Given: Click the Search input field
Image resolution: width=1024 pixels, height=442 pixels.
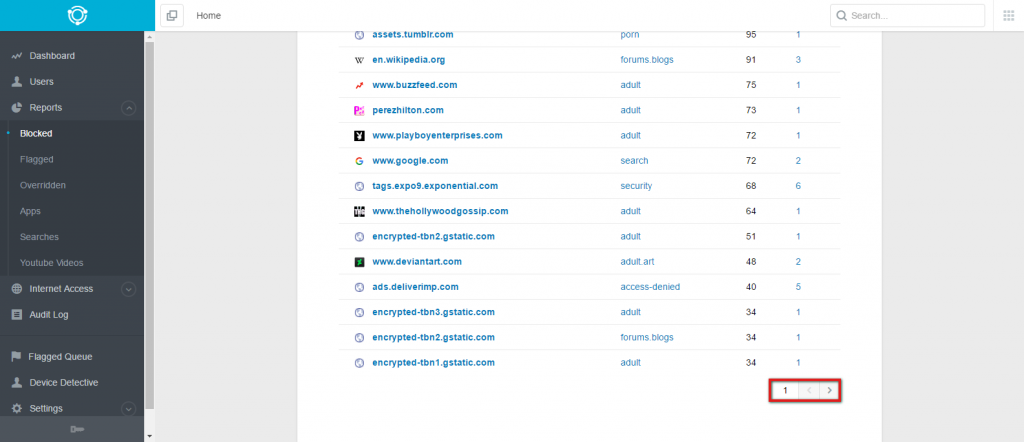Looking at the screenshot, I should pos(907,16).
